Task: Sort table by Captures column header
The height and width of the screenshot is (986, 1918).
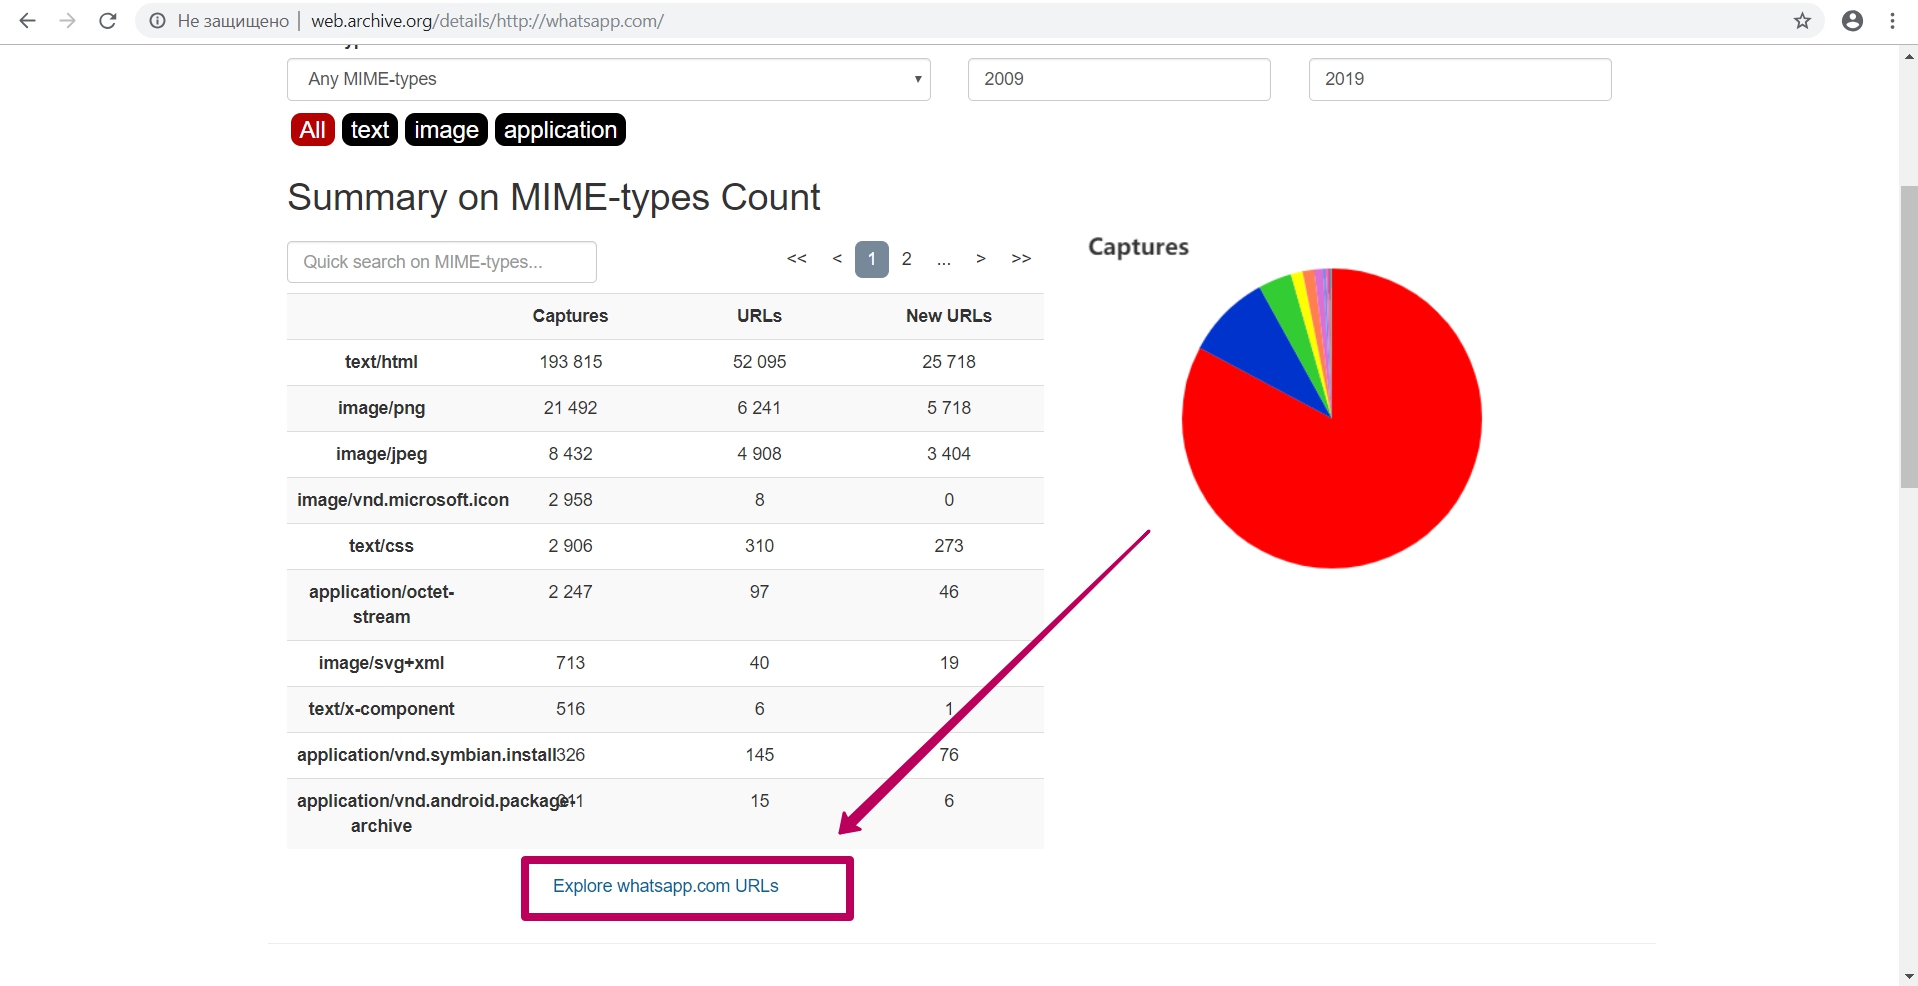Action: [x=570, y=316]
